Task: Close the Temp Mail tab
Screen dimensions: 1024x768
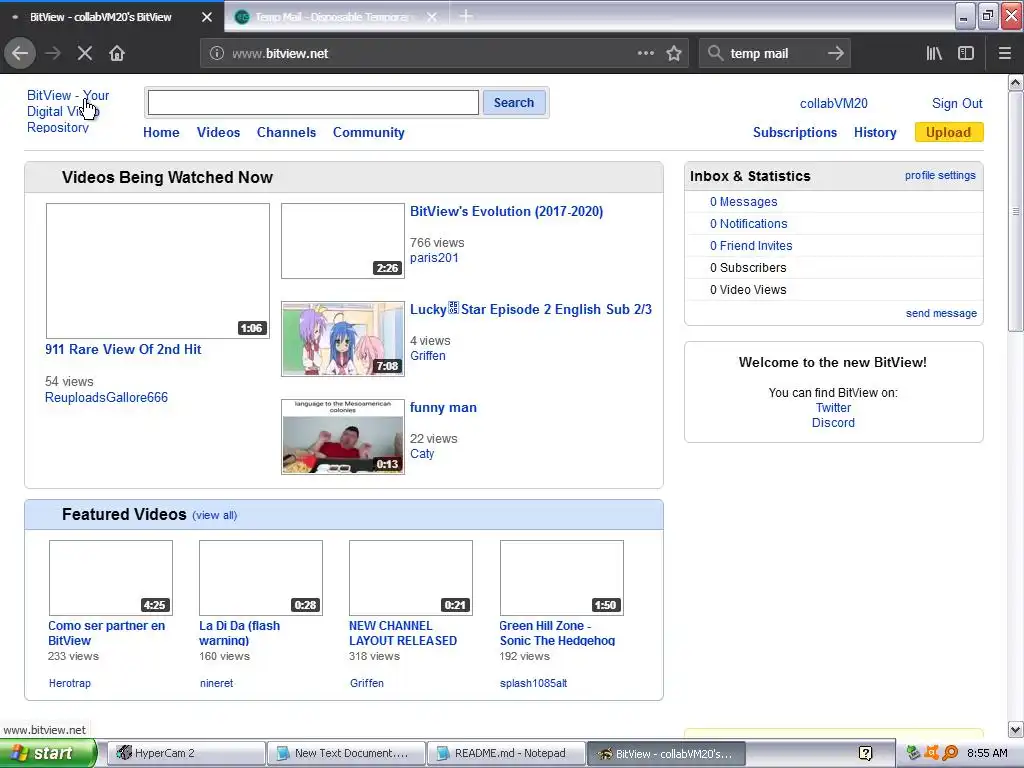Action: coord(432,17)
